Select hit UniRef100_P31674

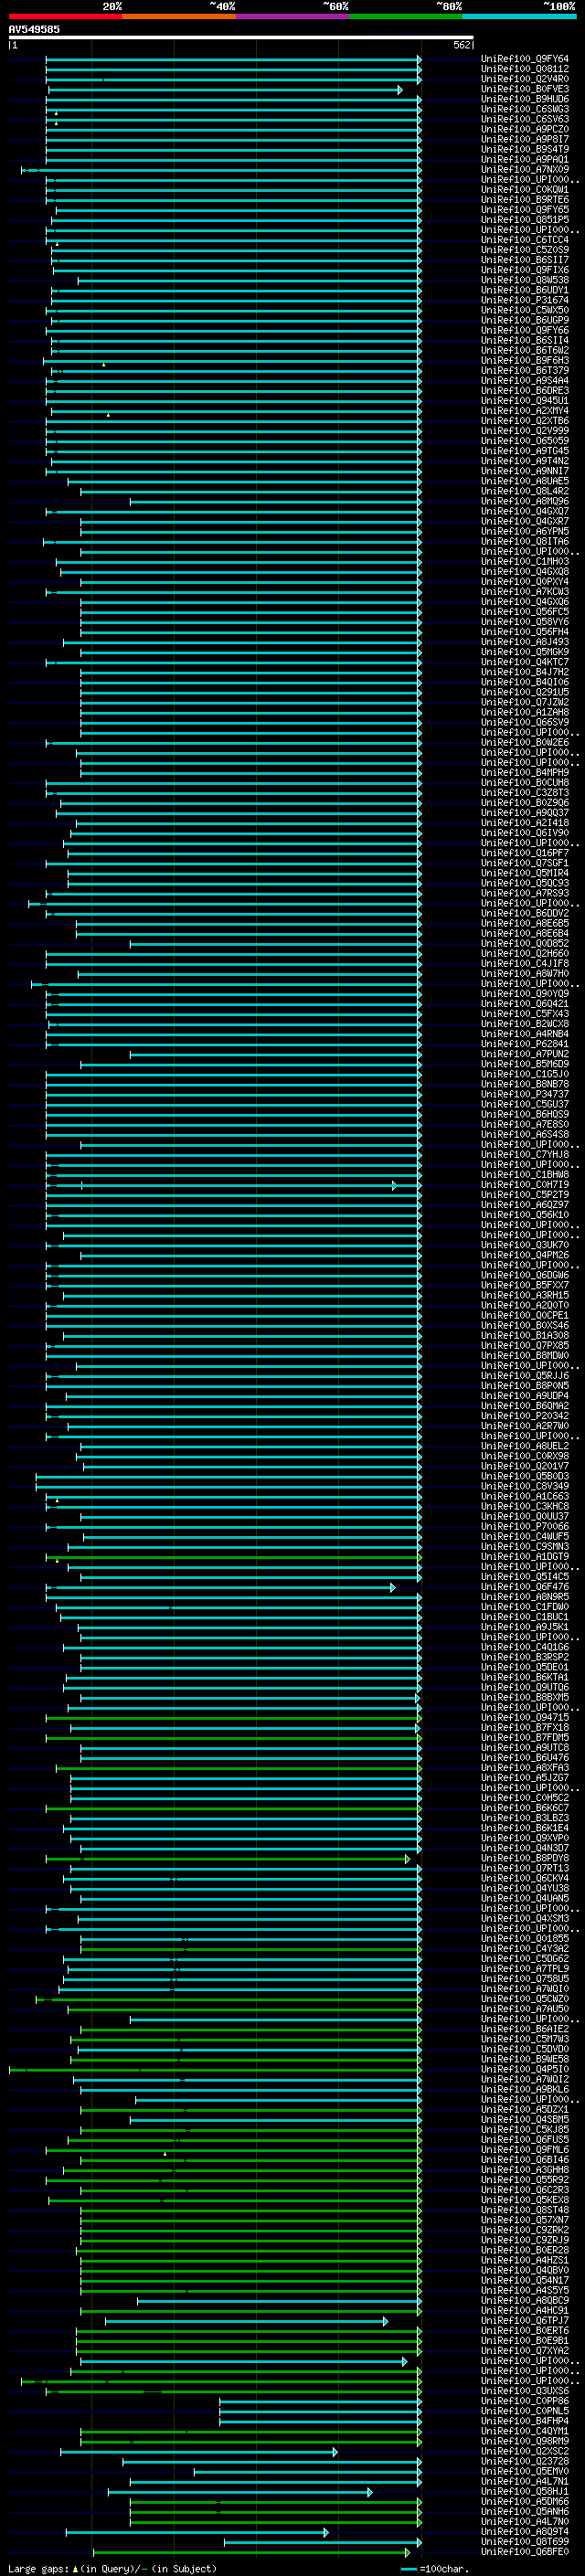tap(525, 300)
